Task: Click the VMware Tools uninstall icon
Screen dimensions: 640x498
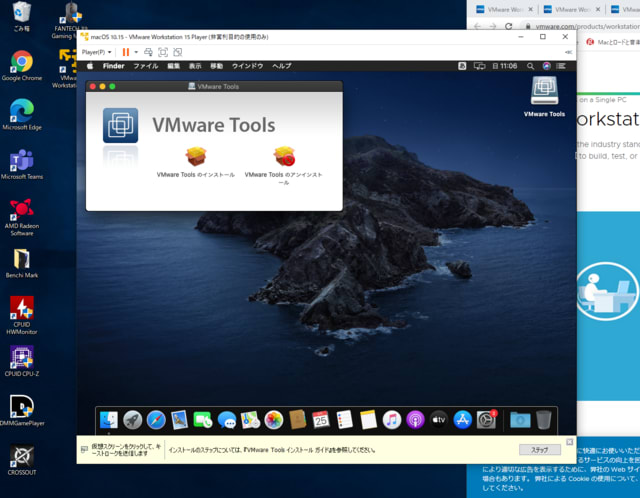Action: click(x=284, y=157)
